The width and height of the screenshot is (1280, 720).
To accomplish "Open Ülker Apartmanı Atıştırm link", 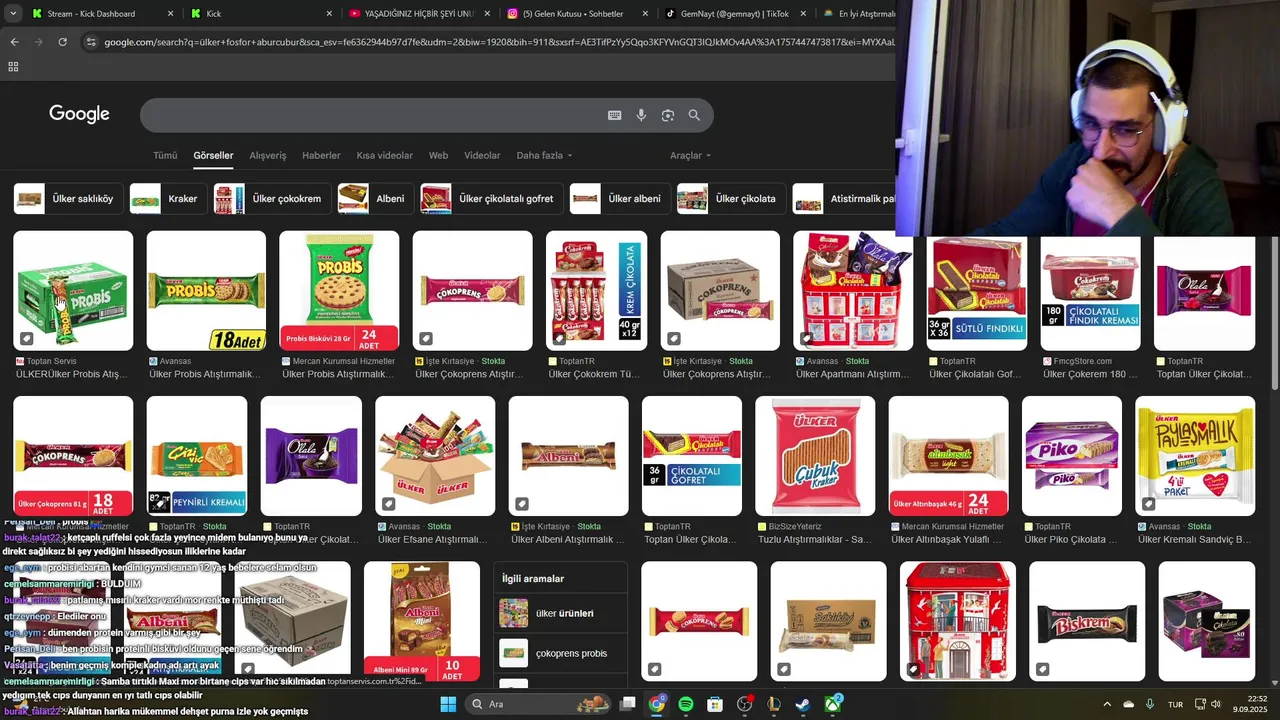I will point(851,374).
